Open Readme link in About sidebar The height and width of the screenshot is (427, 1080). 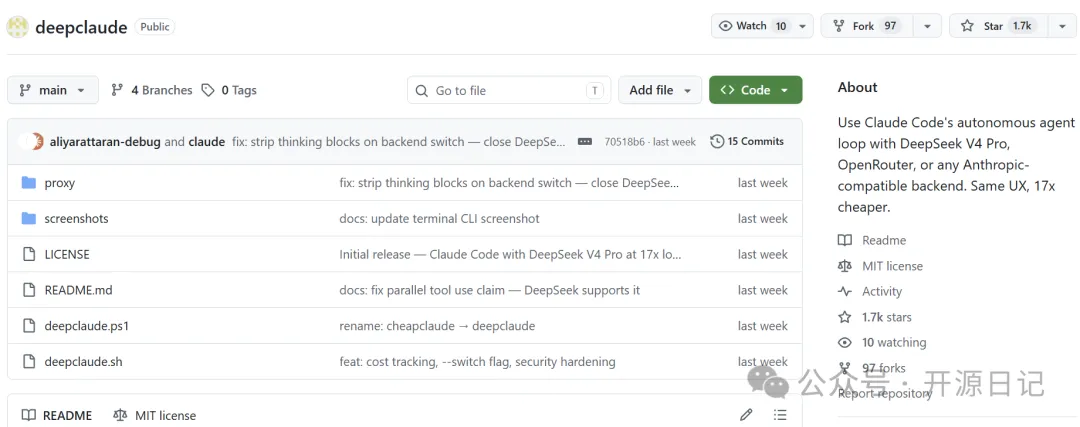pos(884,240)
